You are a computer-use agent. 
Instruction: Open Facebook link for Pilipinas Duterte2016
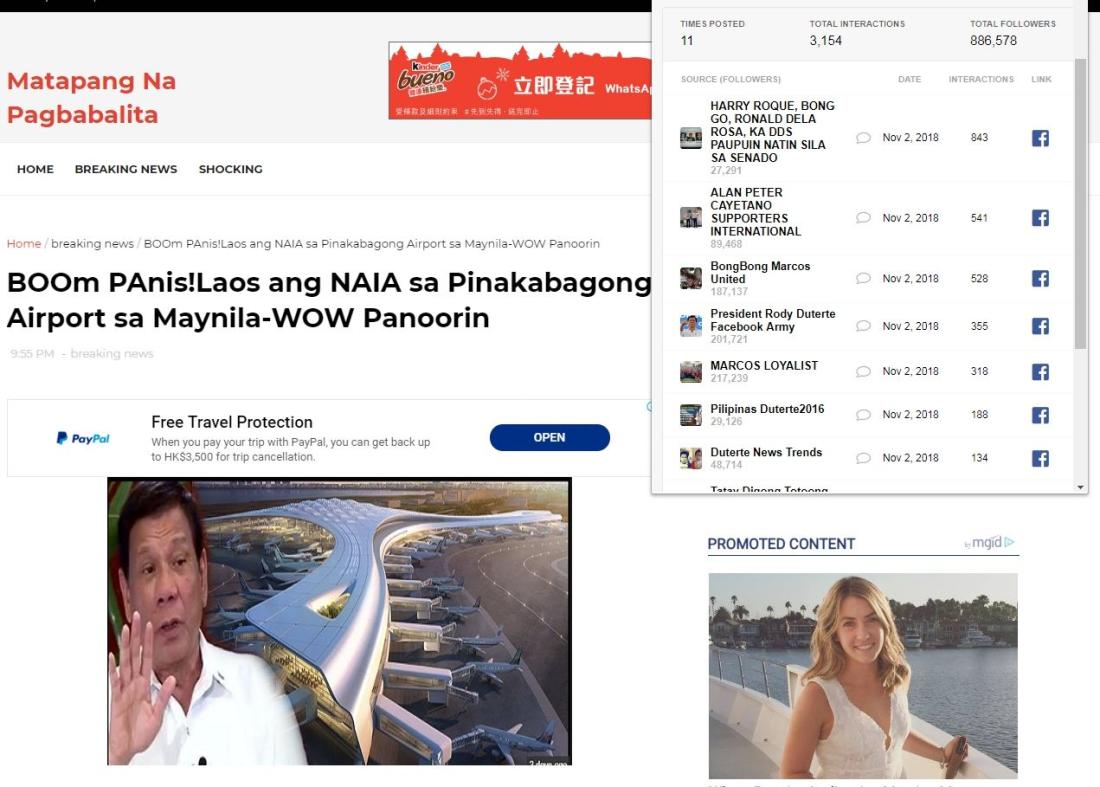(x=1040, y=415)
